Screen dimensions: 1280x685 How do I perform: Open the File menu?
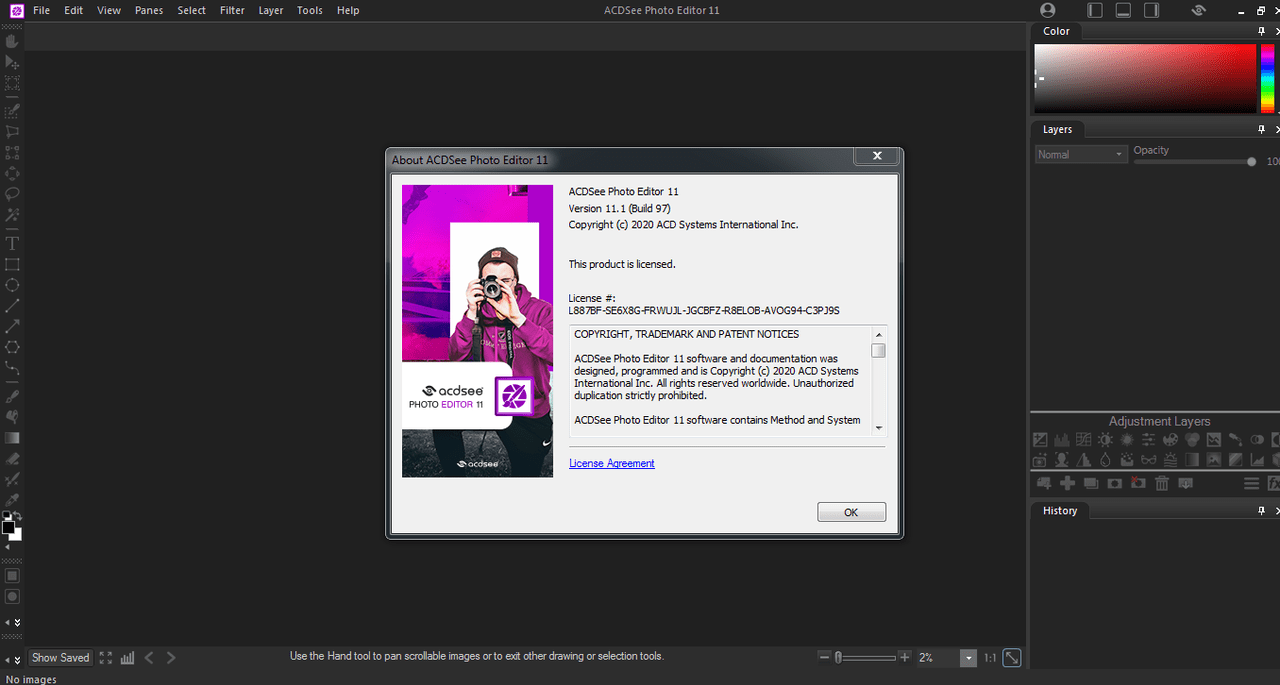click(41, 10)
